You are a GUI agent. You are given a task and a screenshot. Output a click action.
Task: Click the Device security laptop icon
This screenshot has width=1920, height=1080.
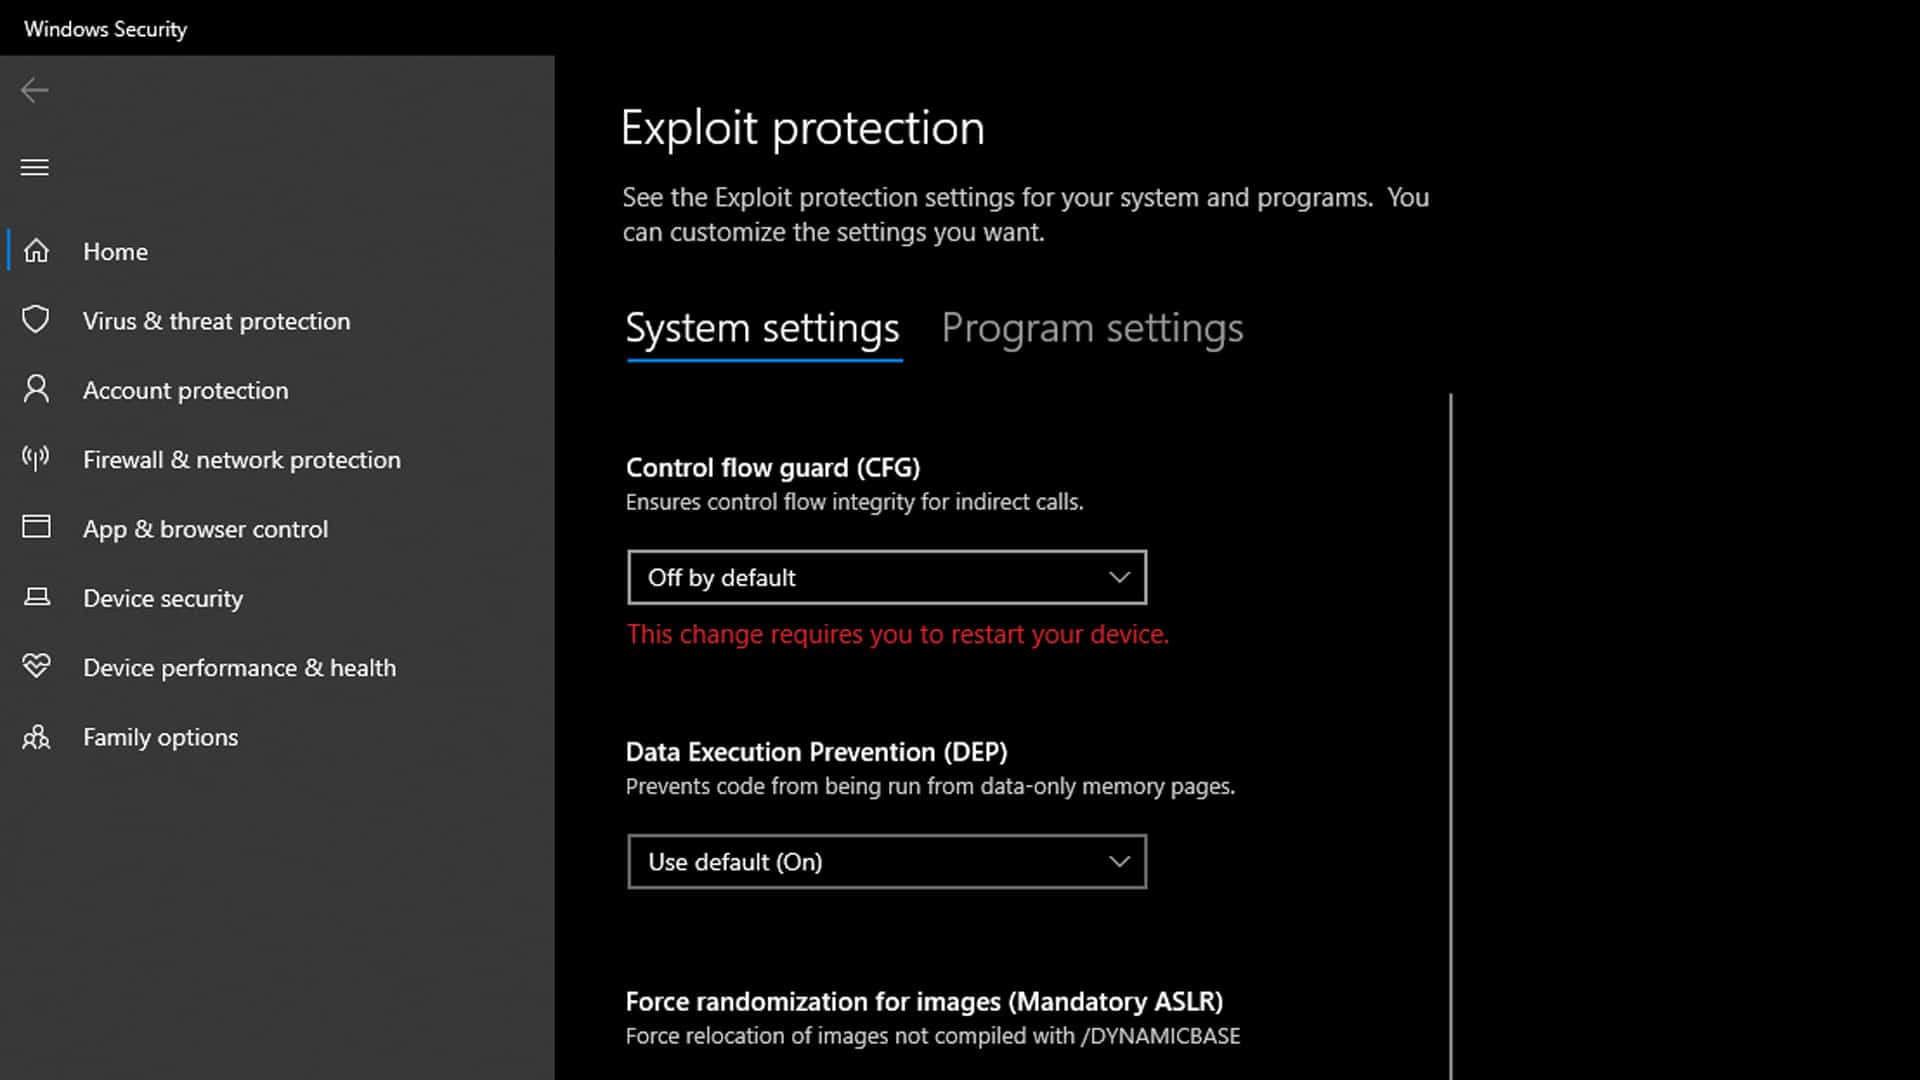[x=36, y=597]
